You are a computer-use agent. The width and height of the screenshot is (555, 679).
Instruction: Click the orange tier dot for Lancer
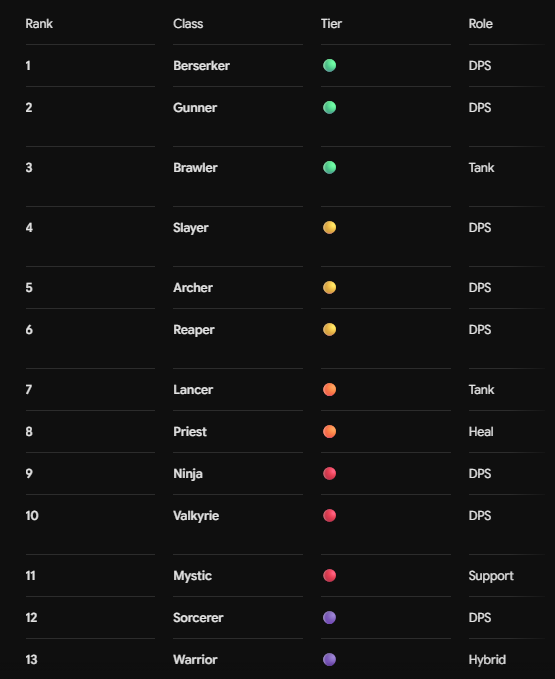(329, 389)
